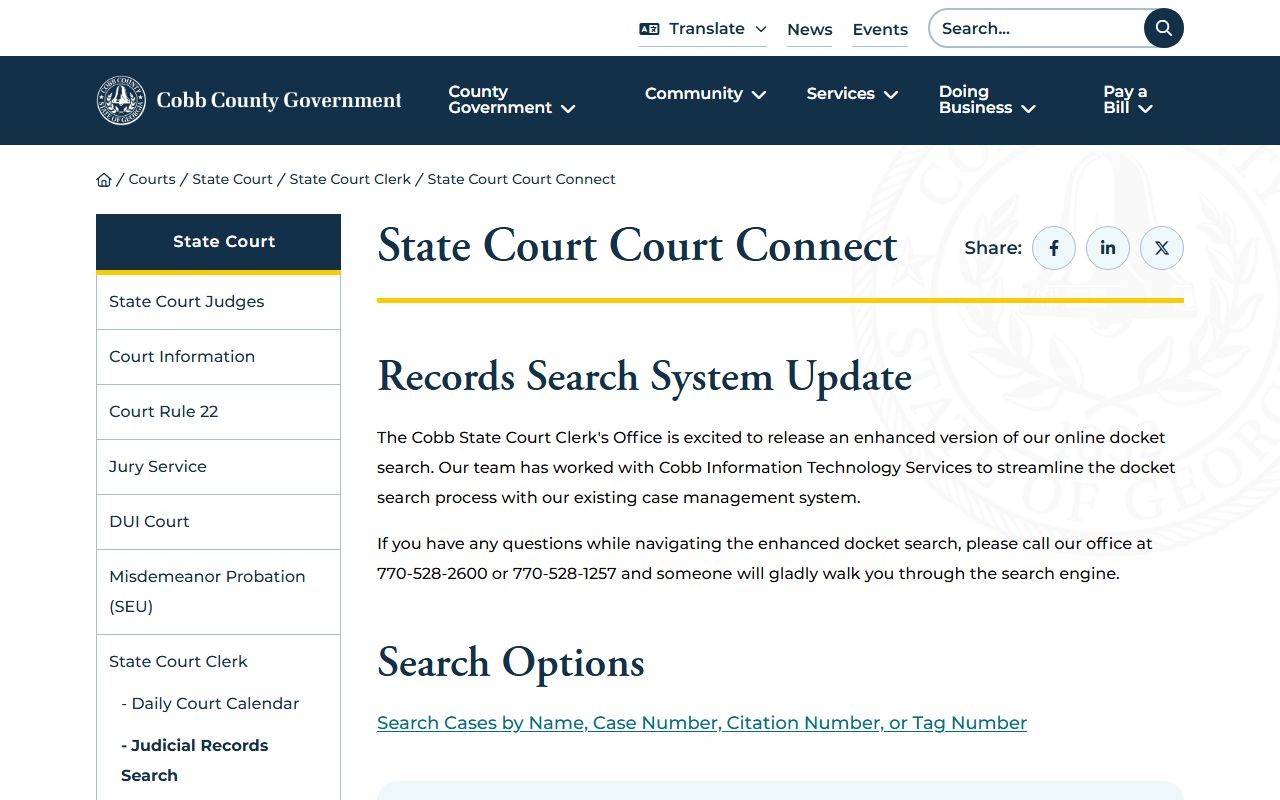1280x800 pixels.
Task: Select DUI Court in sidebar
Action: click(218, 522)
